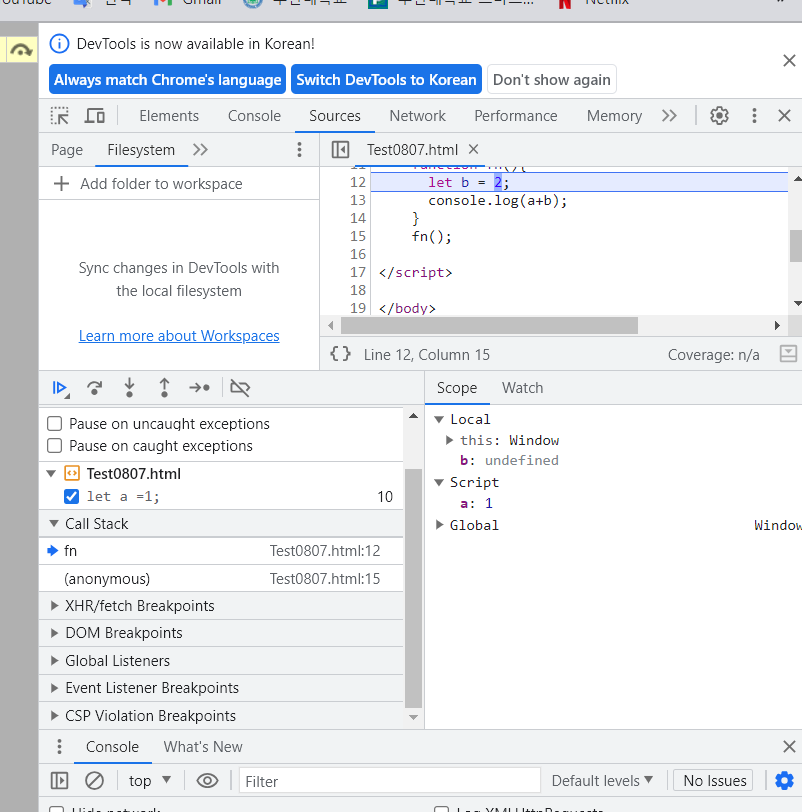Deactivate all breakpoints
Viewport: 802px width, 812px height.
pyautogui.click(x=240, y=388)
